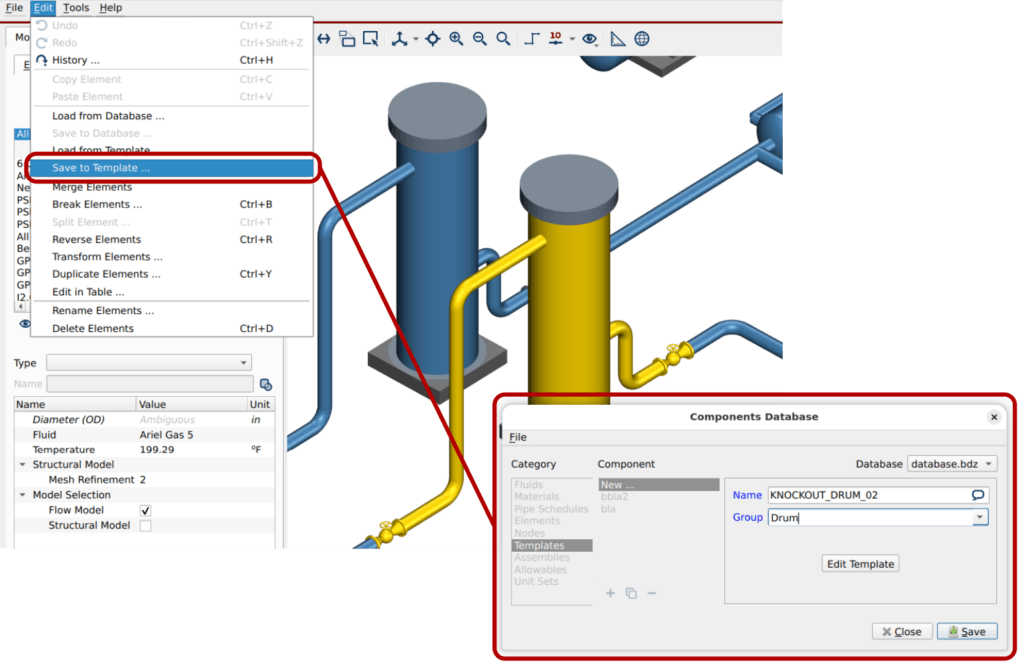
Task: Open the File menu
Action: (x=14, y=8)
